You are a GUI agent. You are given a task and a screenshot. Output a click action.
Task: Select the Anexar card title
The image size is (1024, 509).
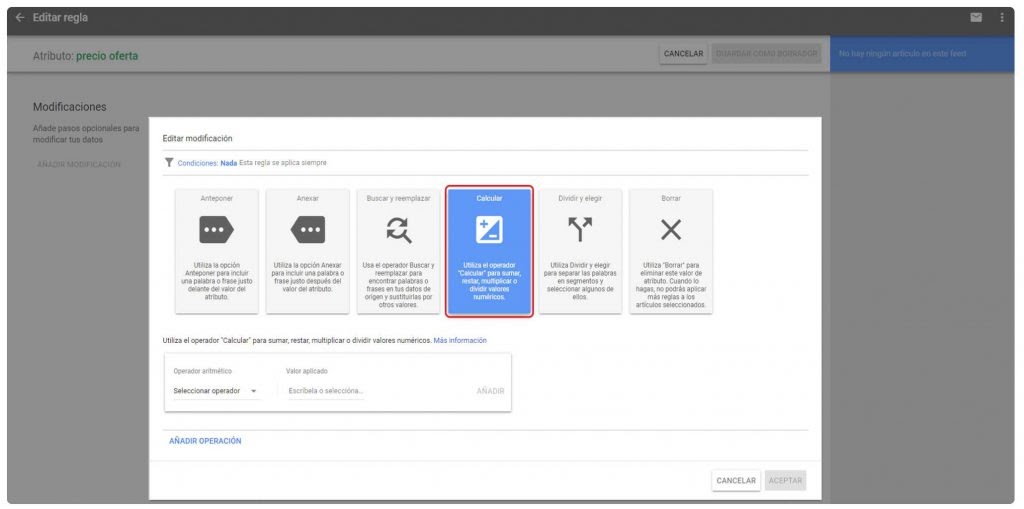(308, 198)
